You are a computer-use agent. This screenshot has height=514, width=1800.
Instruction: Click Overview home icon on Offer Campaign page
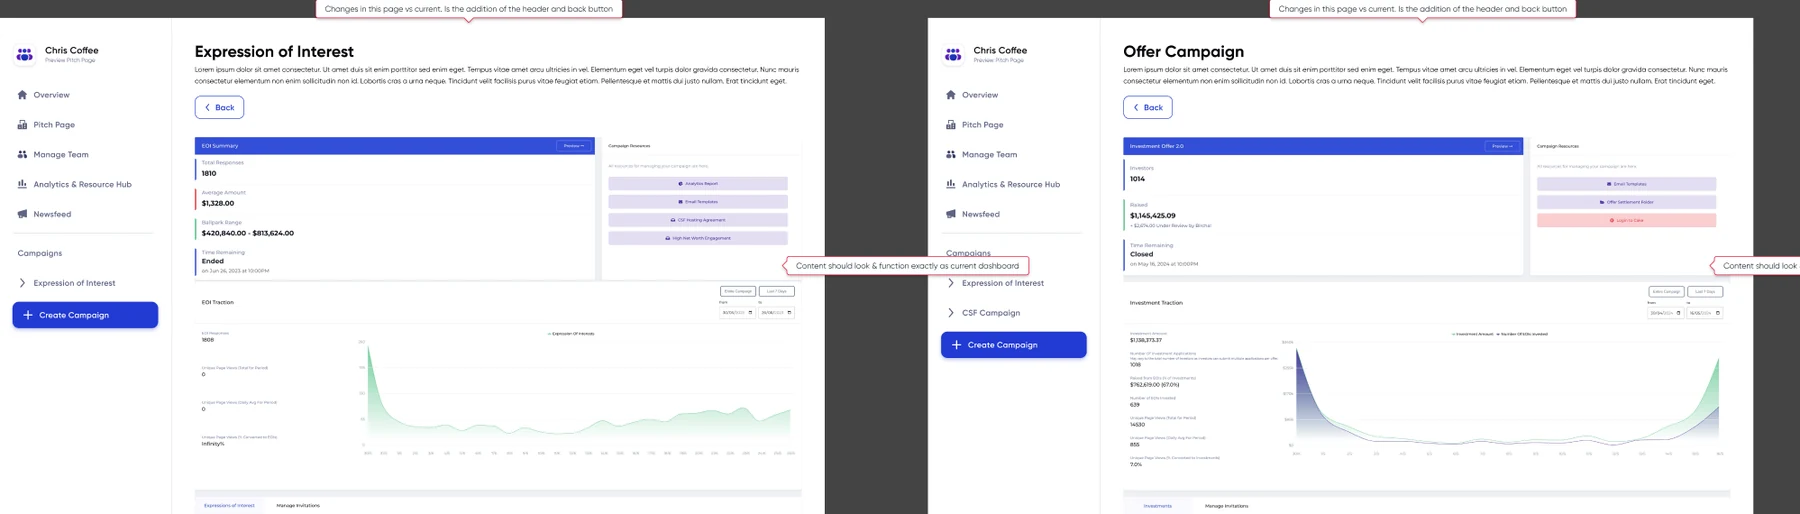951,95
